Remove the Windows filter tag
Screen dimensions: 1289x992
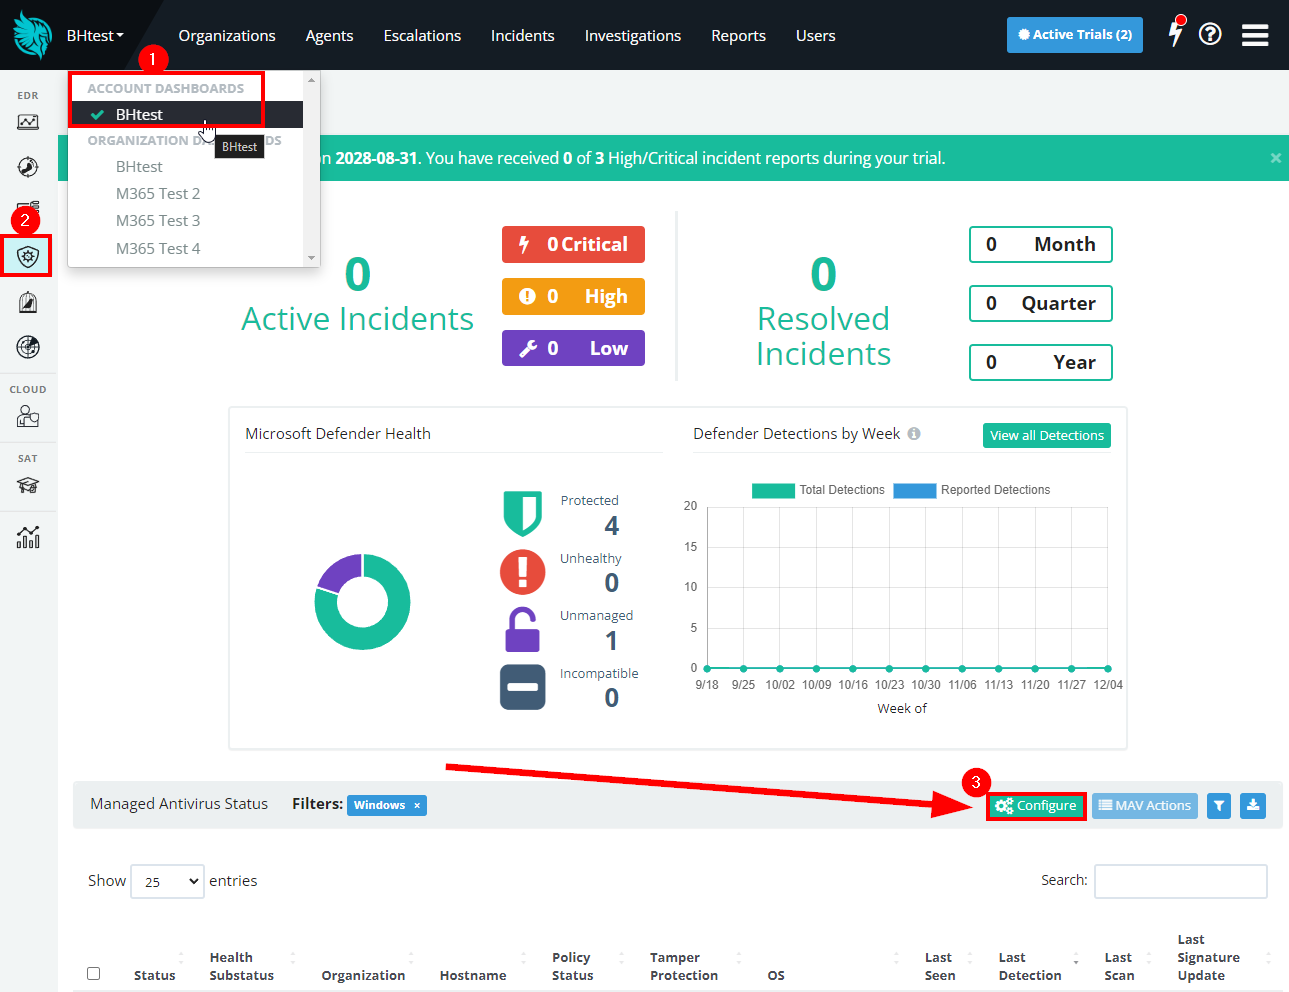(417, 806)
